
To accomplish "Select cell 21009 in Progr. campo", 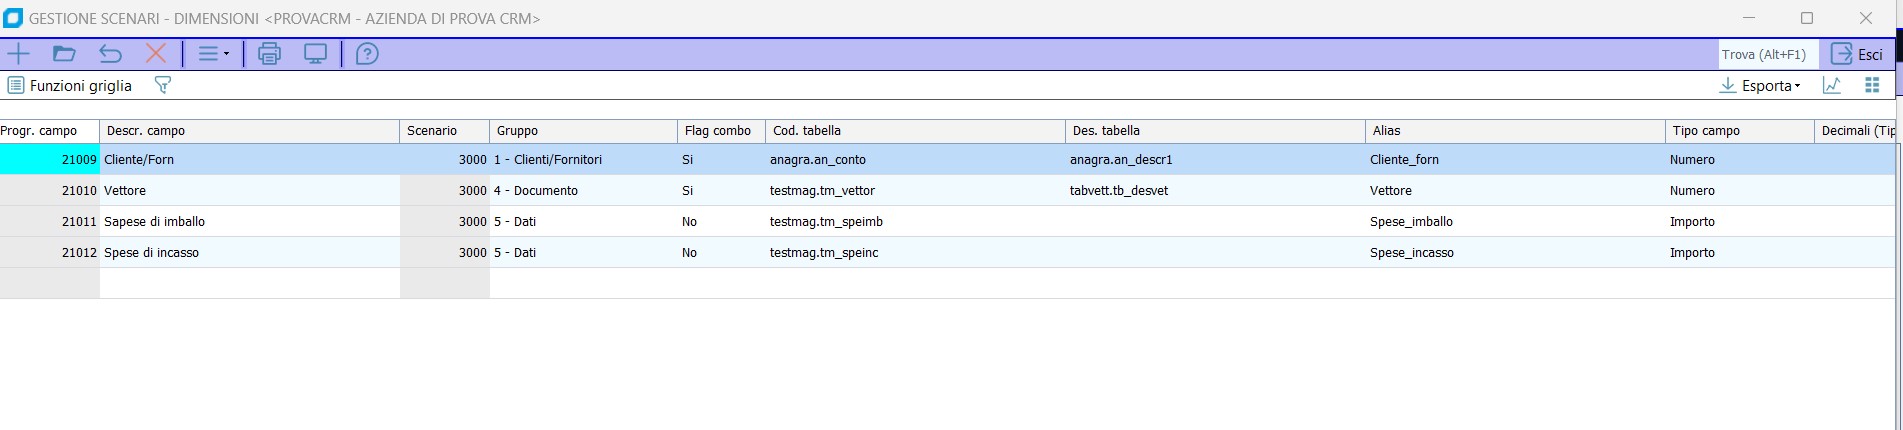I will click(x=49, y=160).
